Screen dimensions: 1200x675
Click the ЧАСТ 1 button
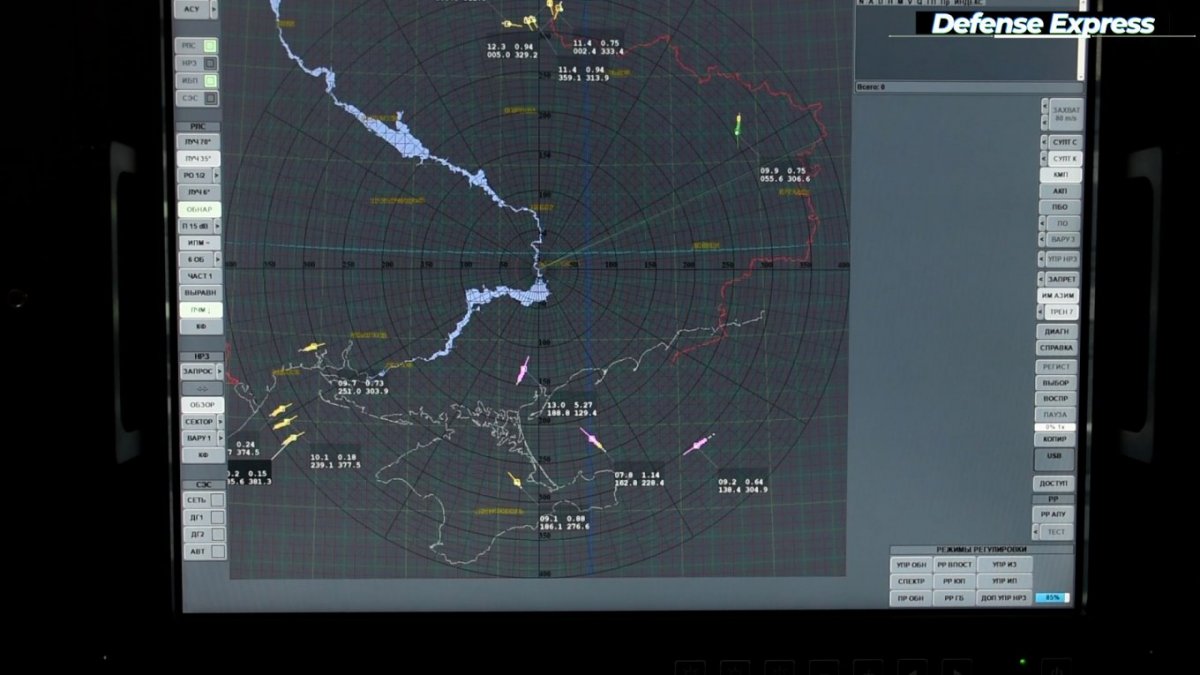199,276
